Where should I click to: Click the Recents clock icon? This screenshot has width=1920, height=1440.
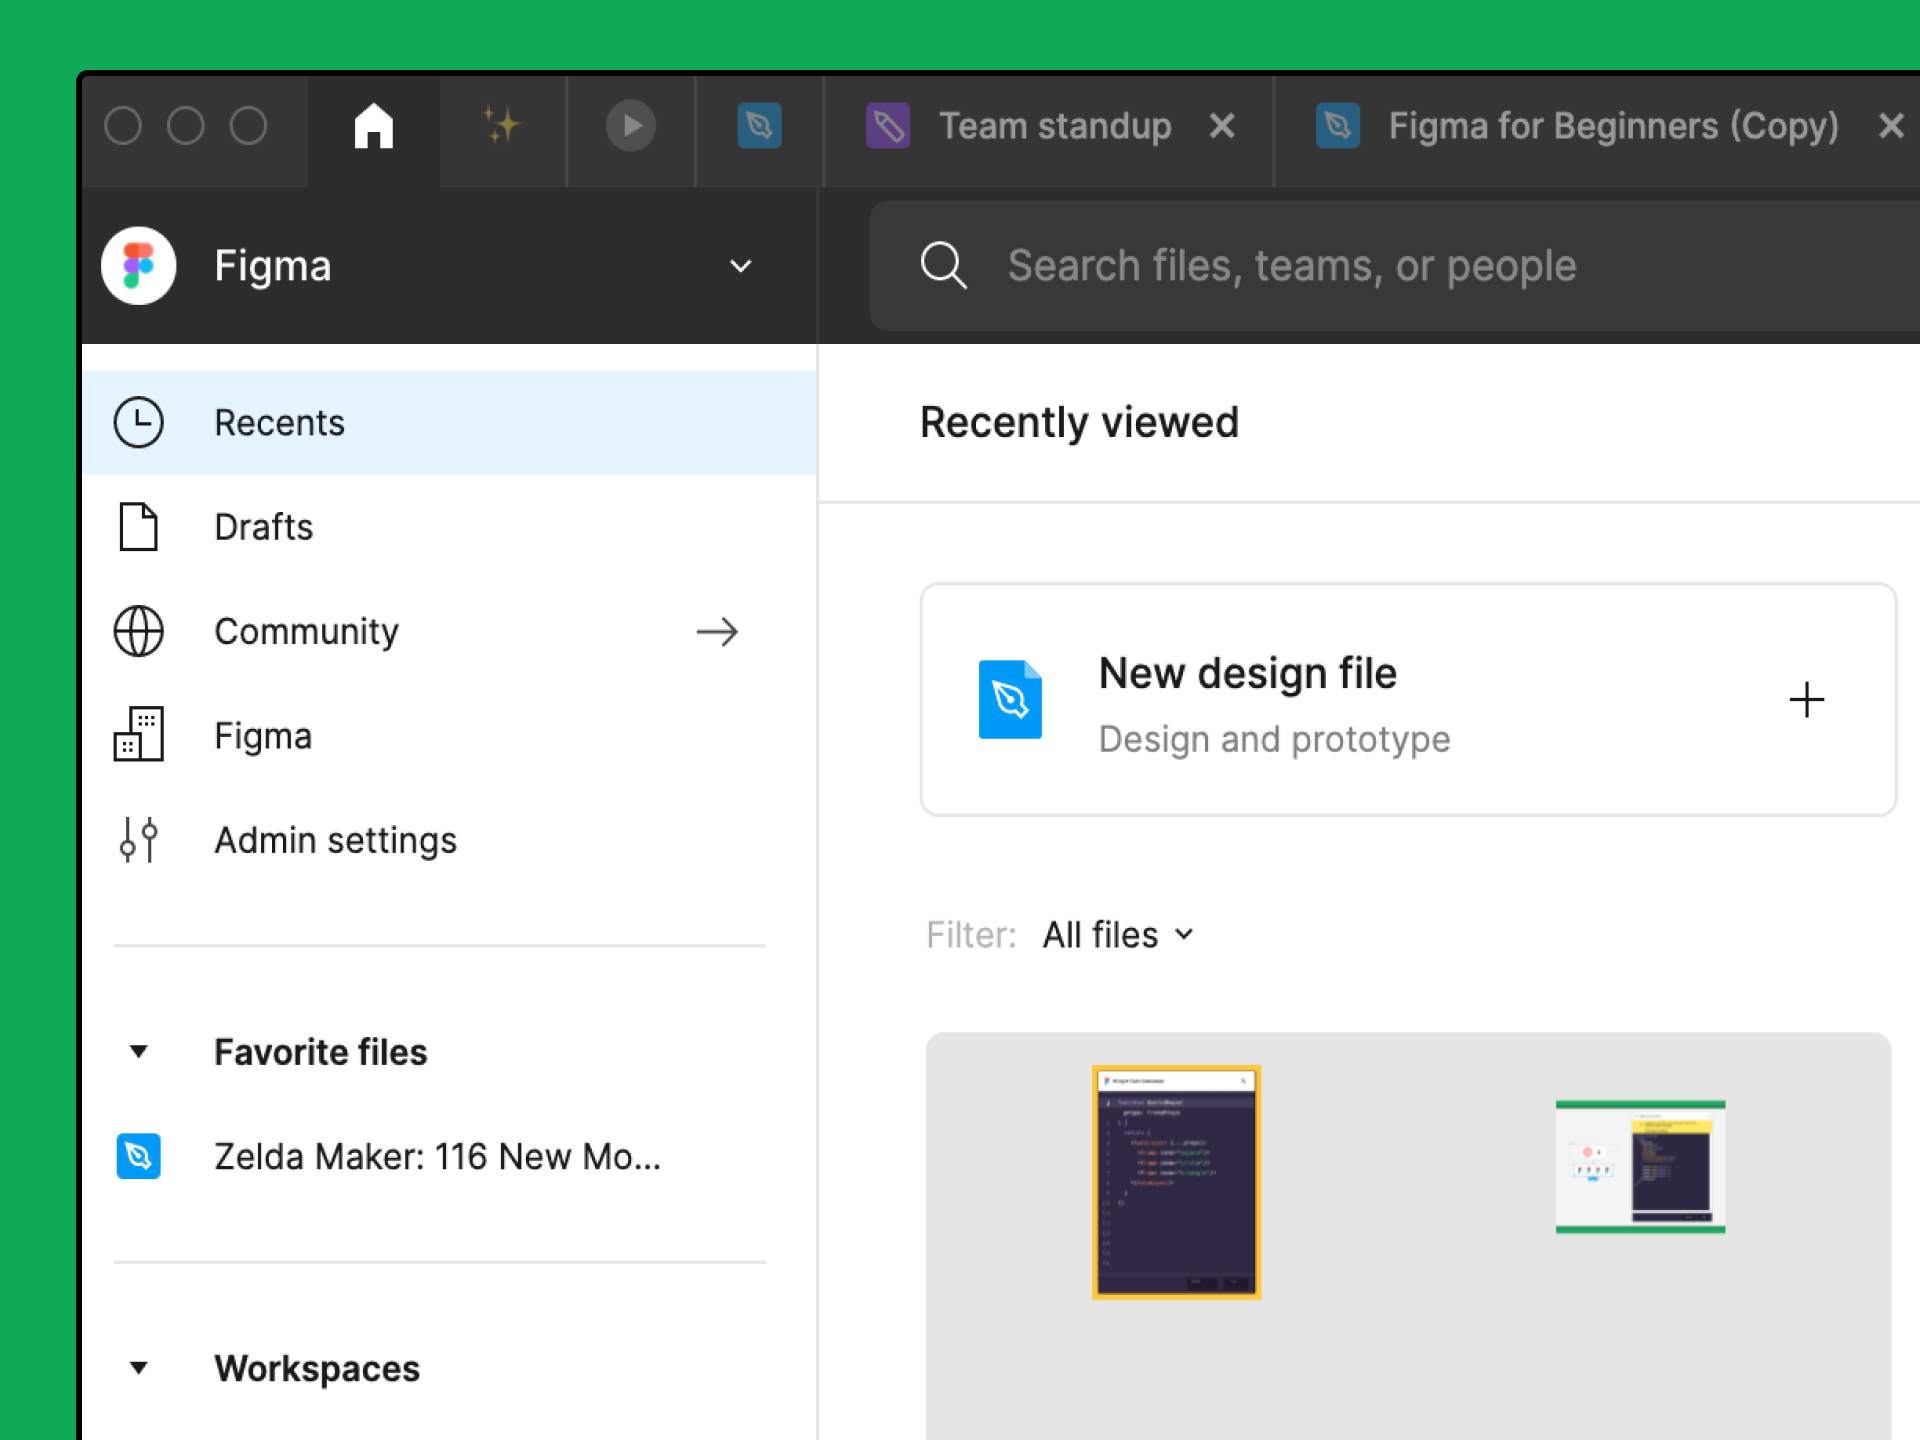point(139,422)
